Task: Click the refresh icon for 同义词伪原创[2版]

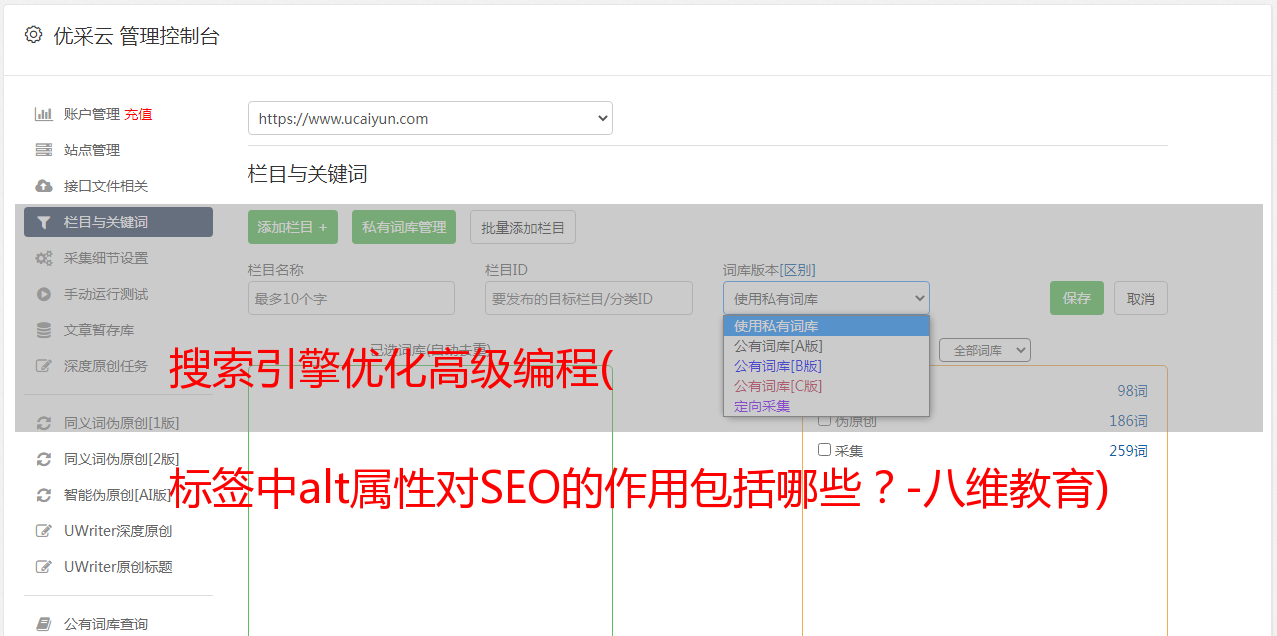Action: [x=43, y=459]
